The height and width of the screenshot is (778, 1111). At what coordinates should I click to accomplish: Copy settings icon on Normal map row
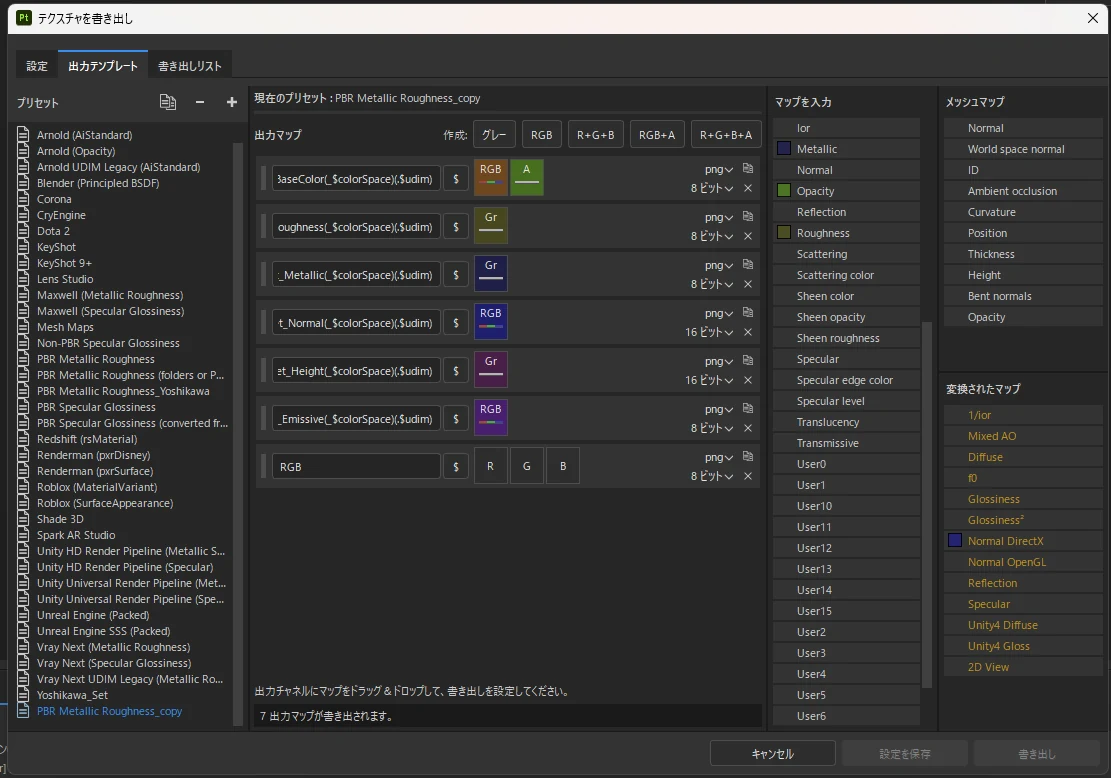(x=748, y=312)
